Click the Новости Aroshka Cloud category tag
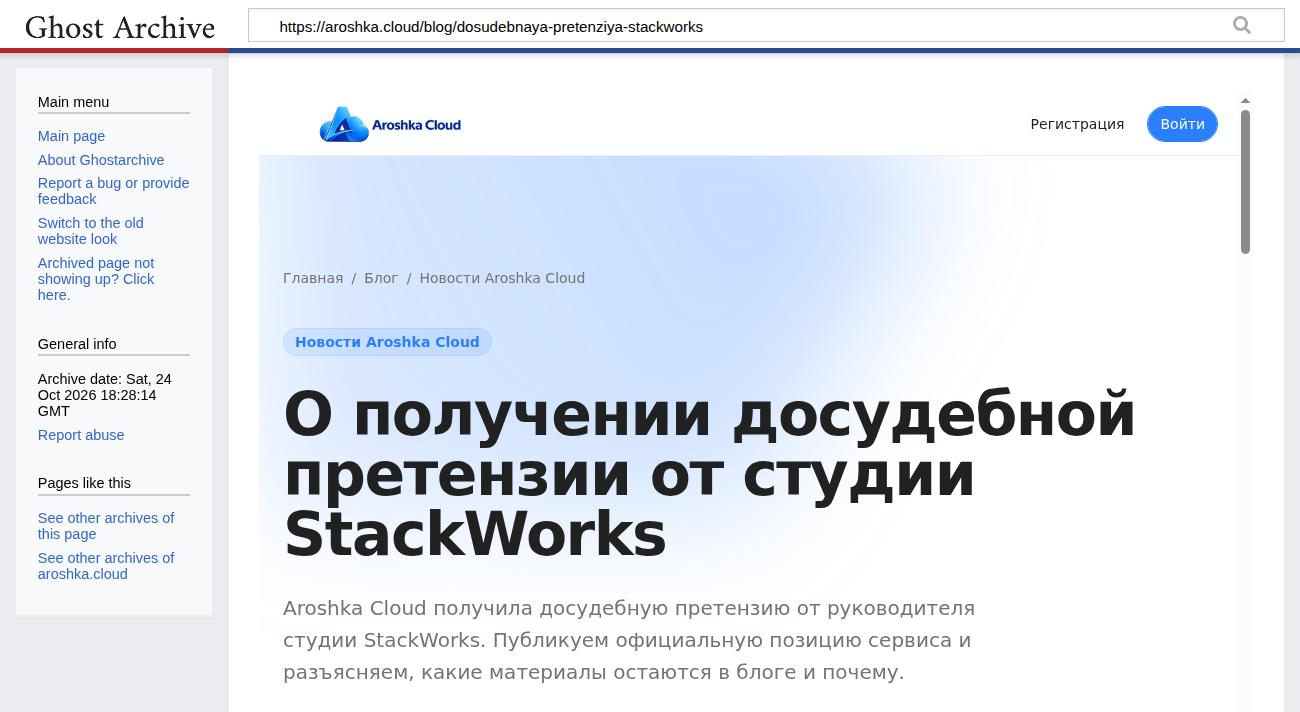Screen dimensions: 1300x712 pyautogui.click(x=387, y=342)
